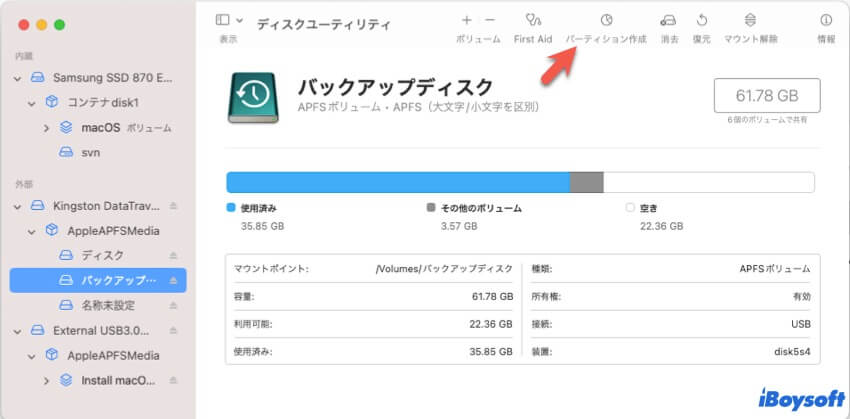Expand the macOS volume group
The width and height of the screenshot is (850, 419).
[x=47, y=128]
